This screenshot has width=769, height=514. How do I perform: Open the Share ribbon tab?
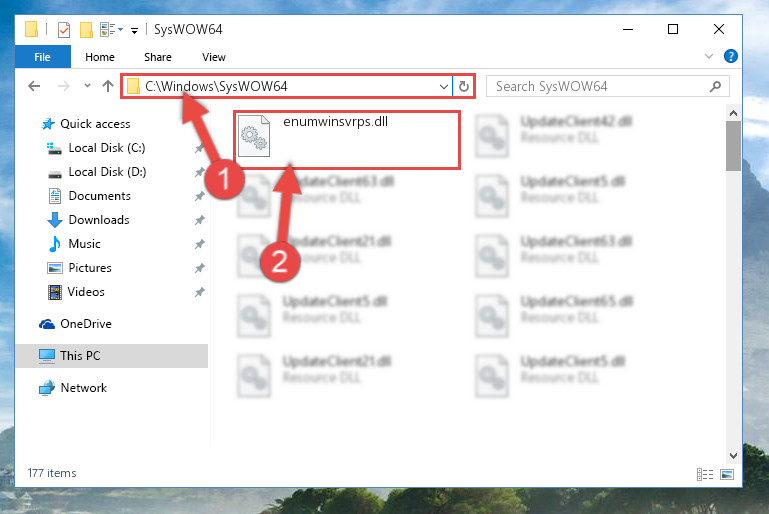[157, 57]
